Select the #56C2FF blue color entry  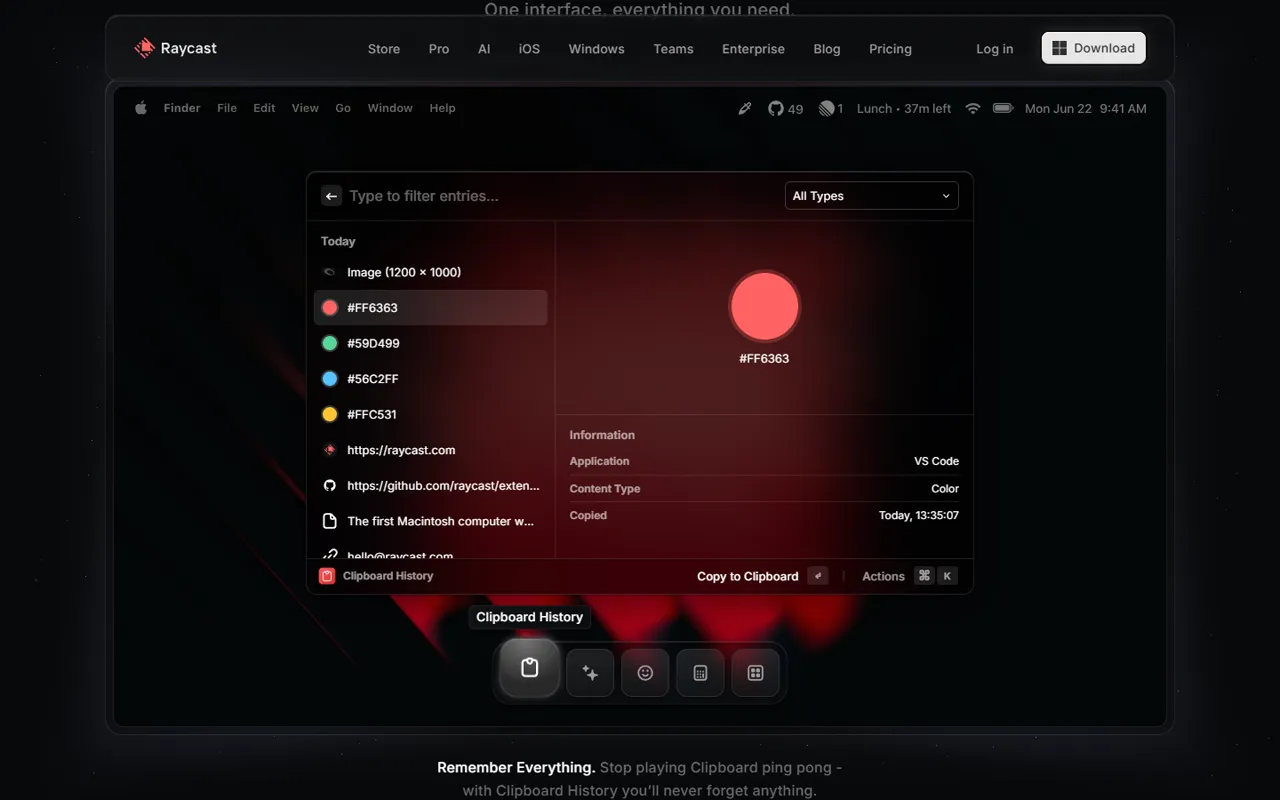point(431,379)
